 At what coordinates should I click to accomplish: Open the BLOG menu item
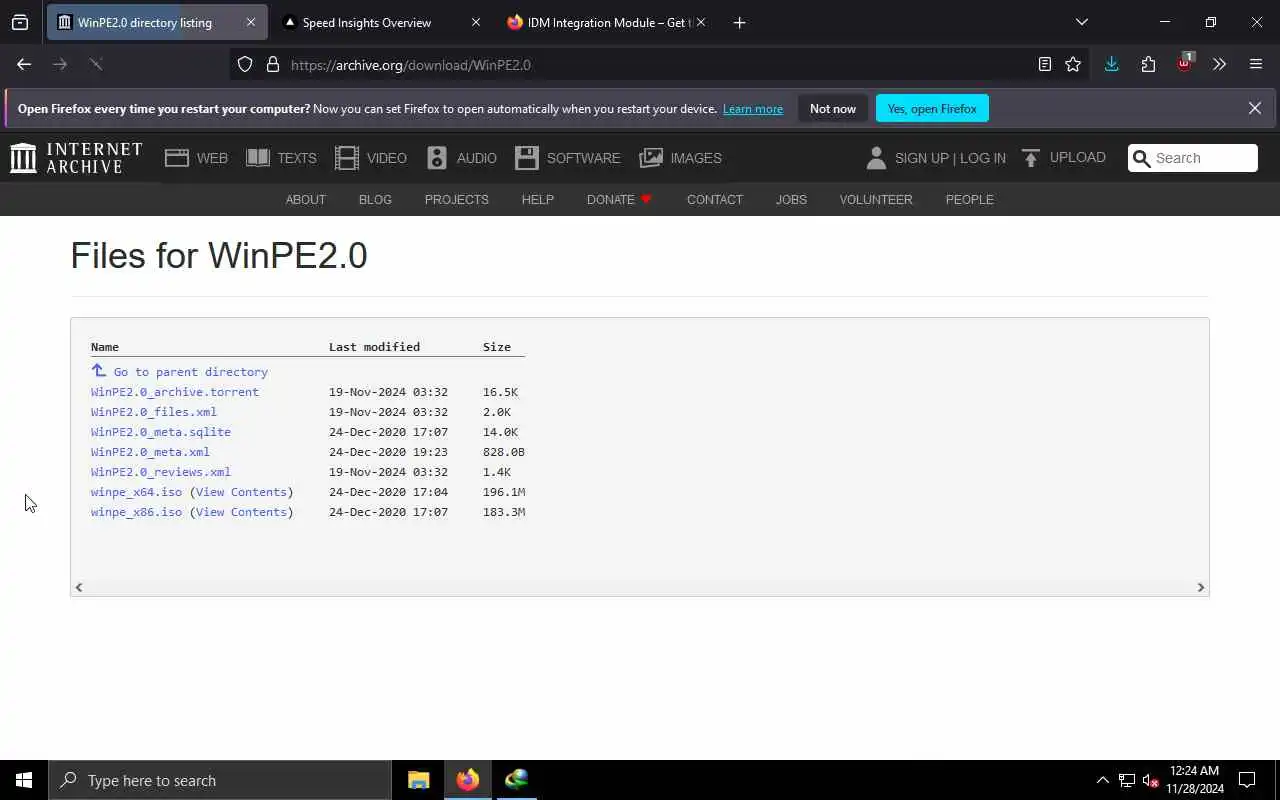(x=375, y=199)
